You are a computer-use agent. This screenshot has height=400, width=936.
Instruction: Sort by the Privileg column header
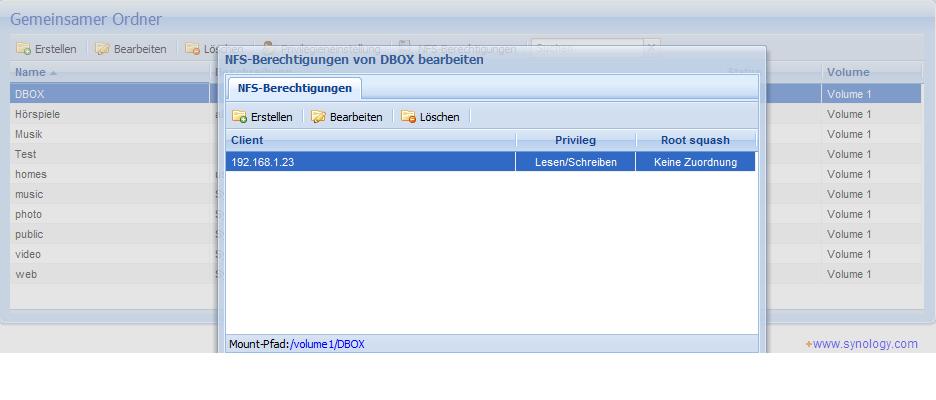pos(575,141)
